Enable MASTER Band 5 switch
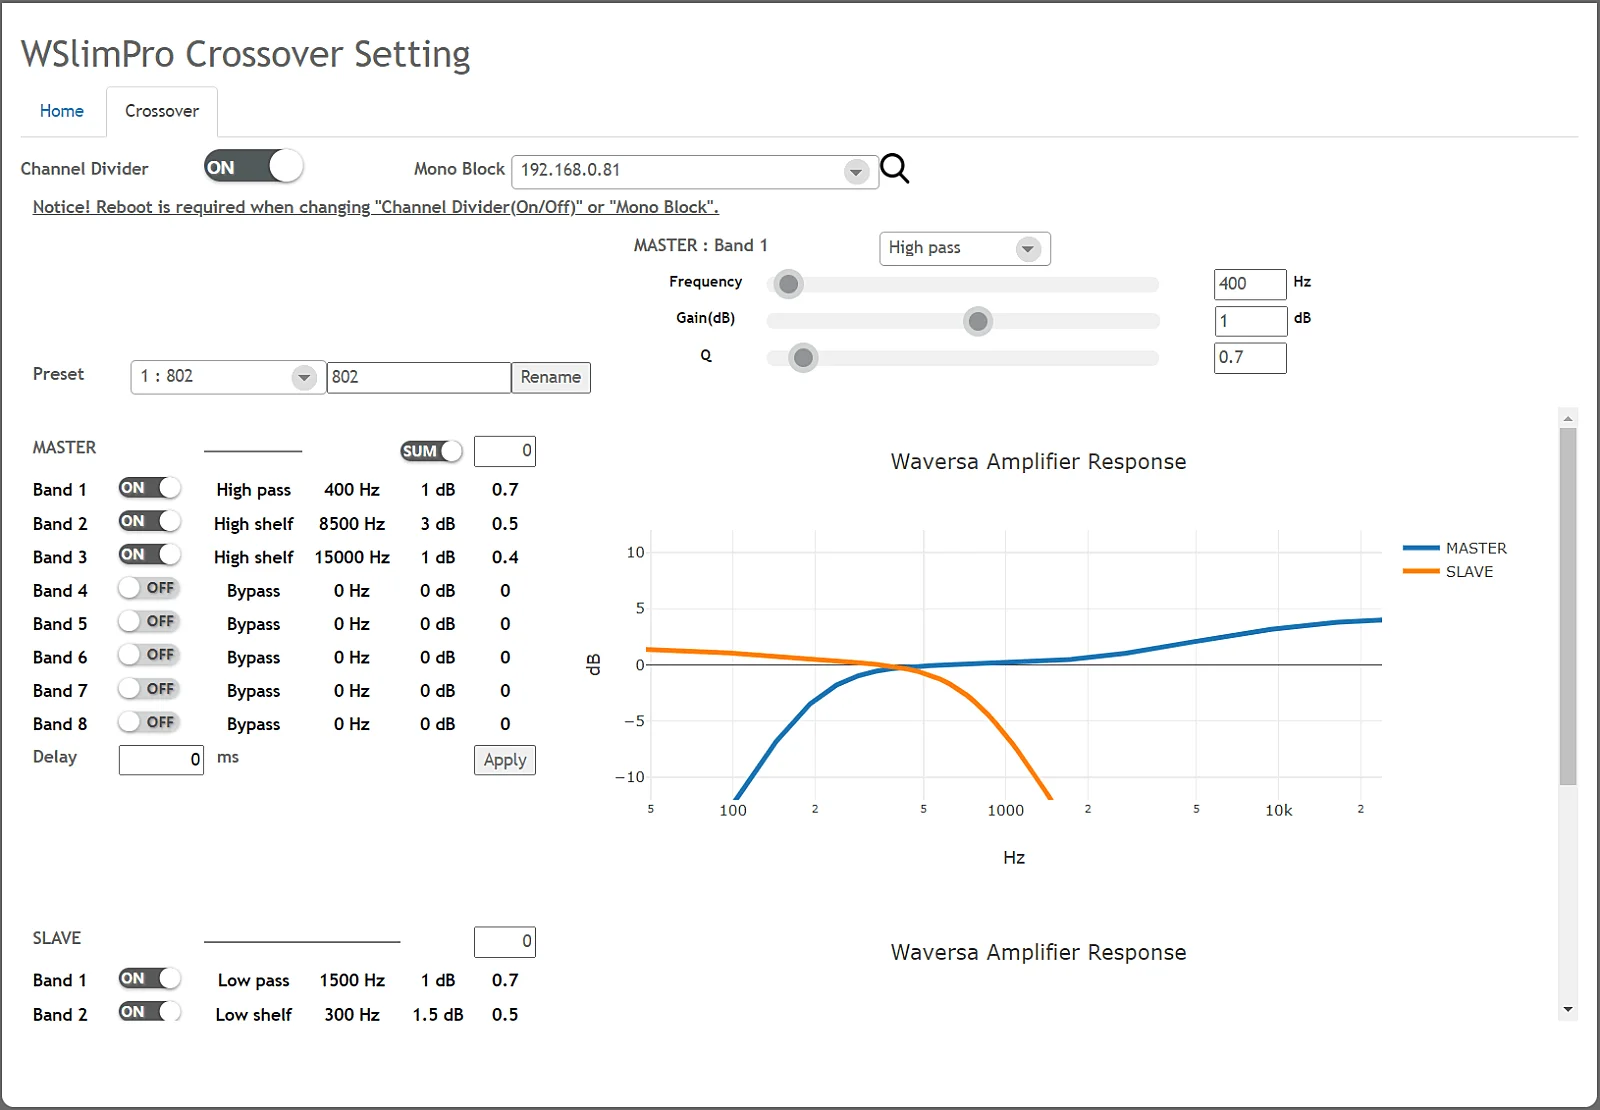The height and width of the screenshot is (1110, 1600). 149,622
